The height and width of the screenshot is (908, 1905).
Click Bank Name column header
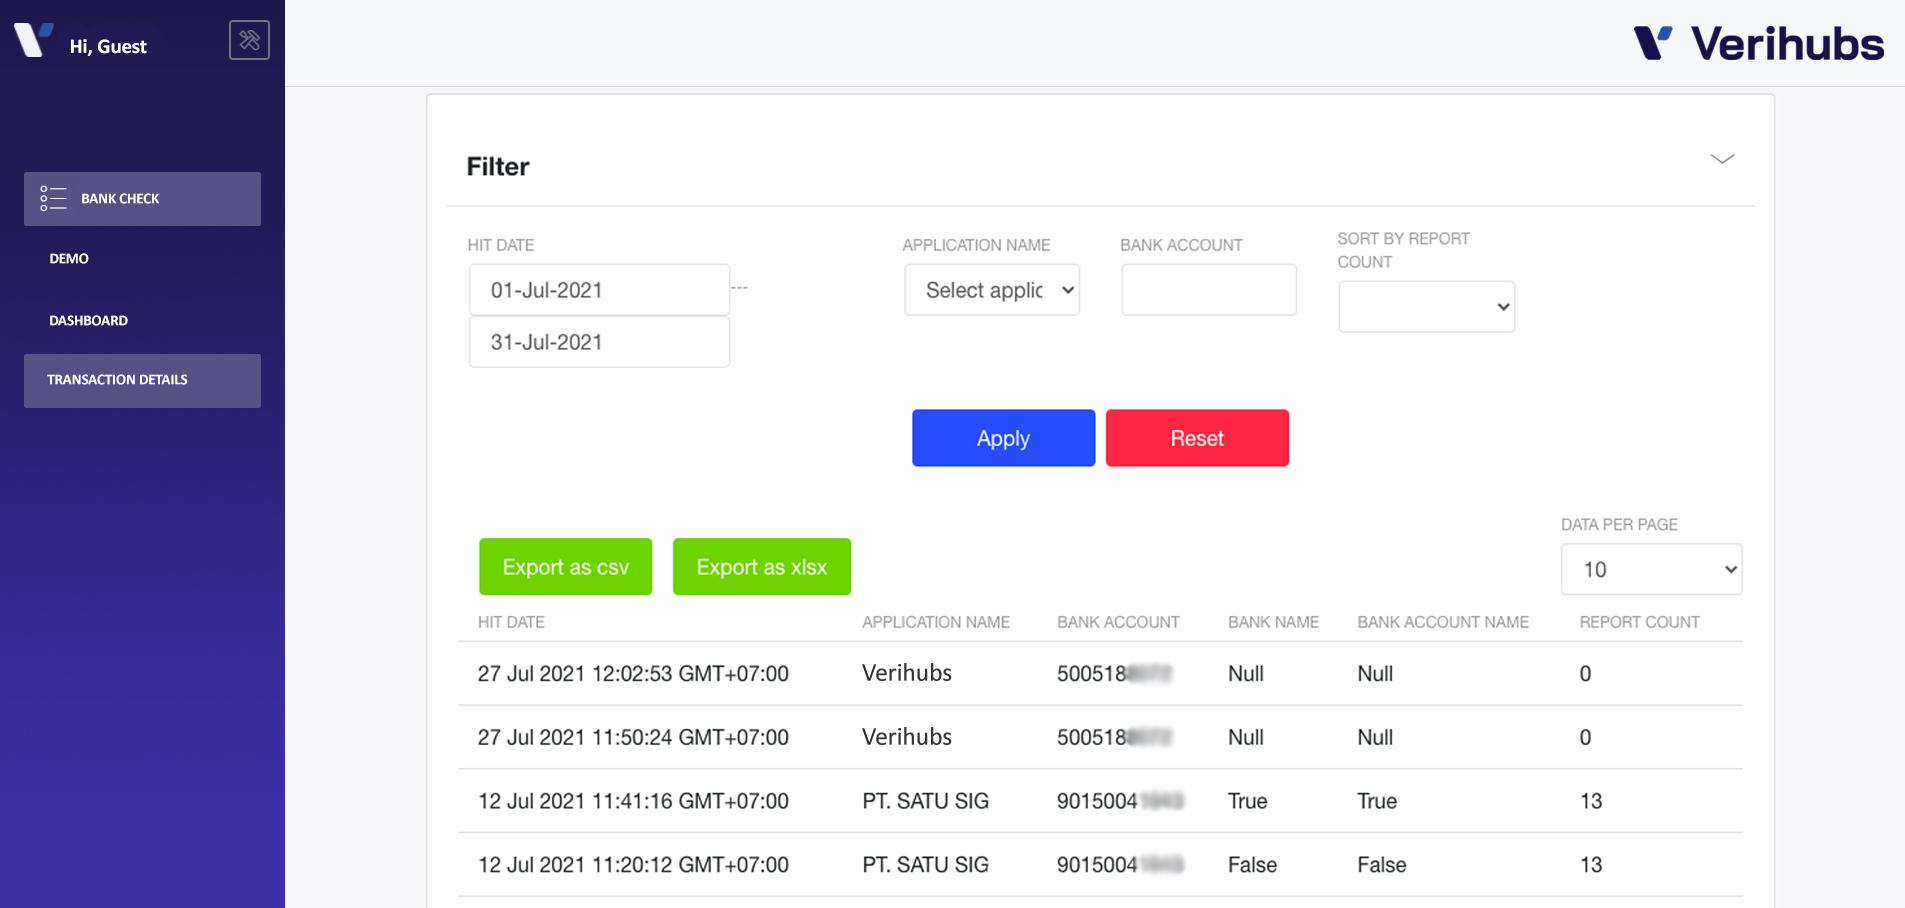coord(1273,622)
